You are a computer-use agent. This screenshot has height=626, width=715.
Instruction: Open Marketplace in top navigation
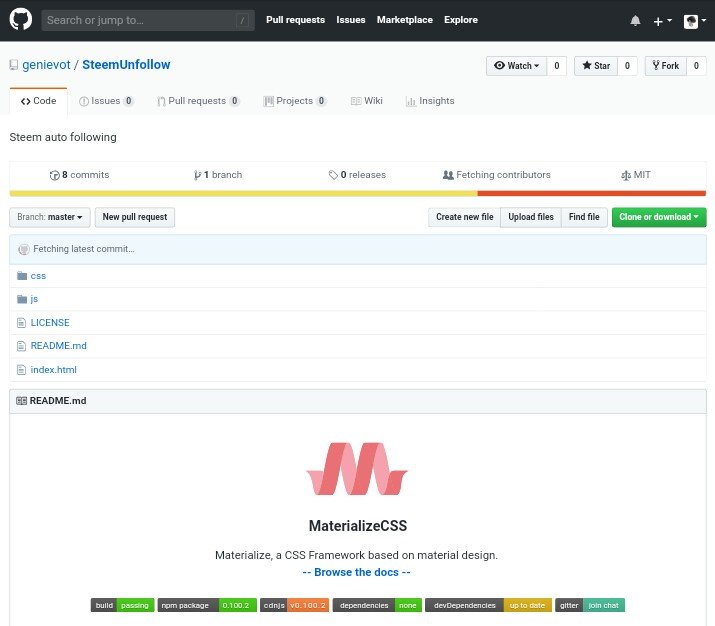pyautogui.click(x=404, y=20)
